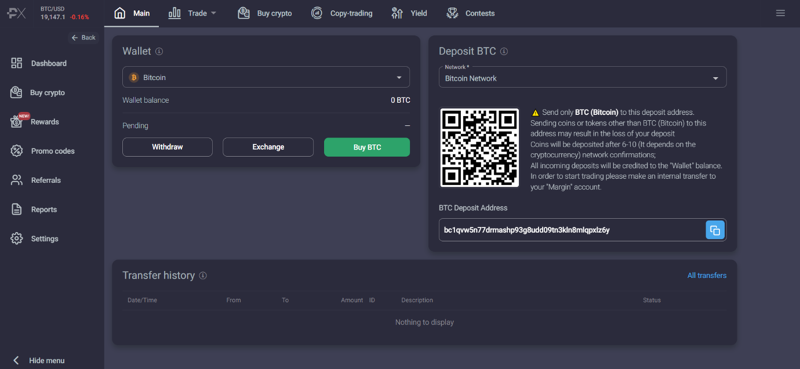Open the Copy-trading tab label
800x369 pixels.
[x=351, y=13]
